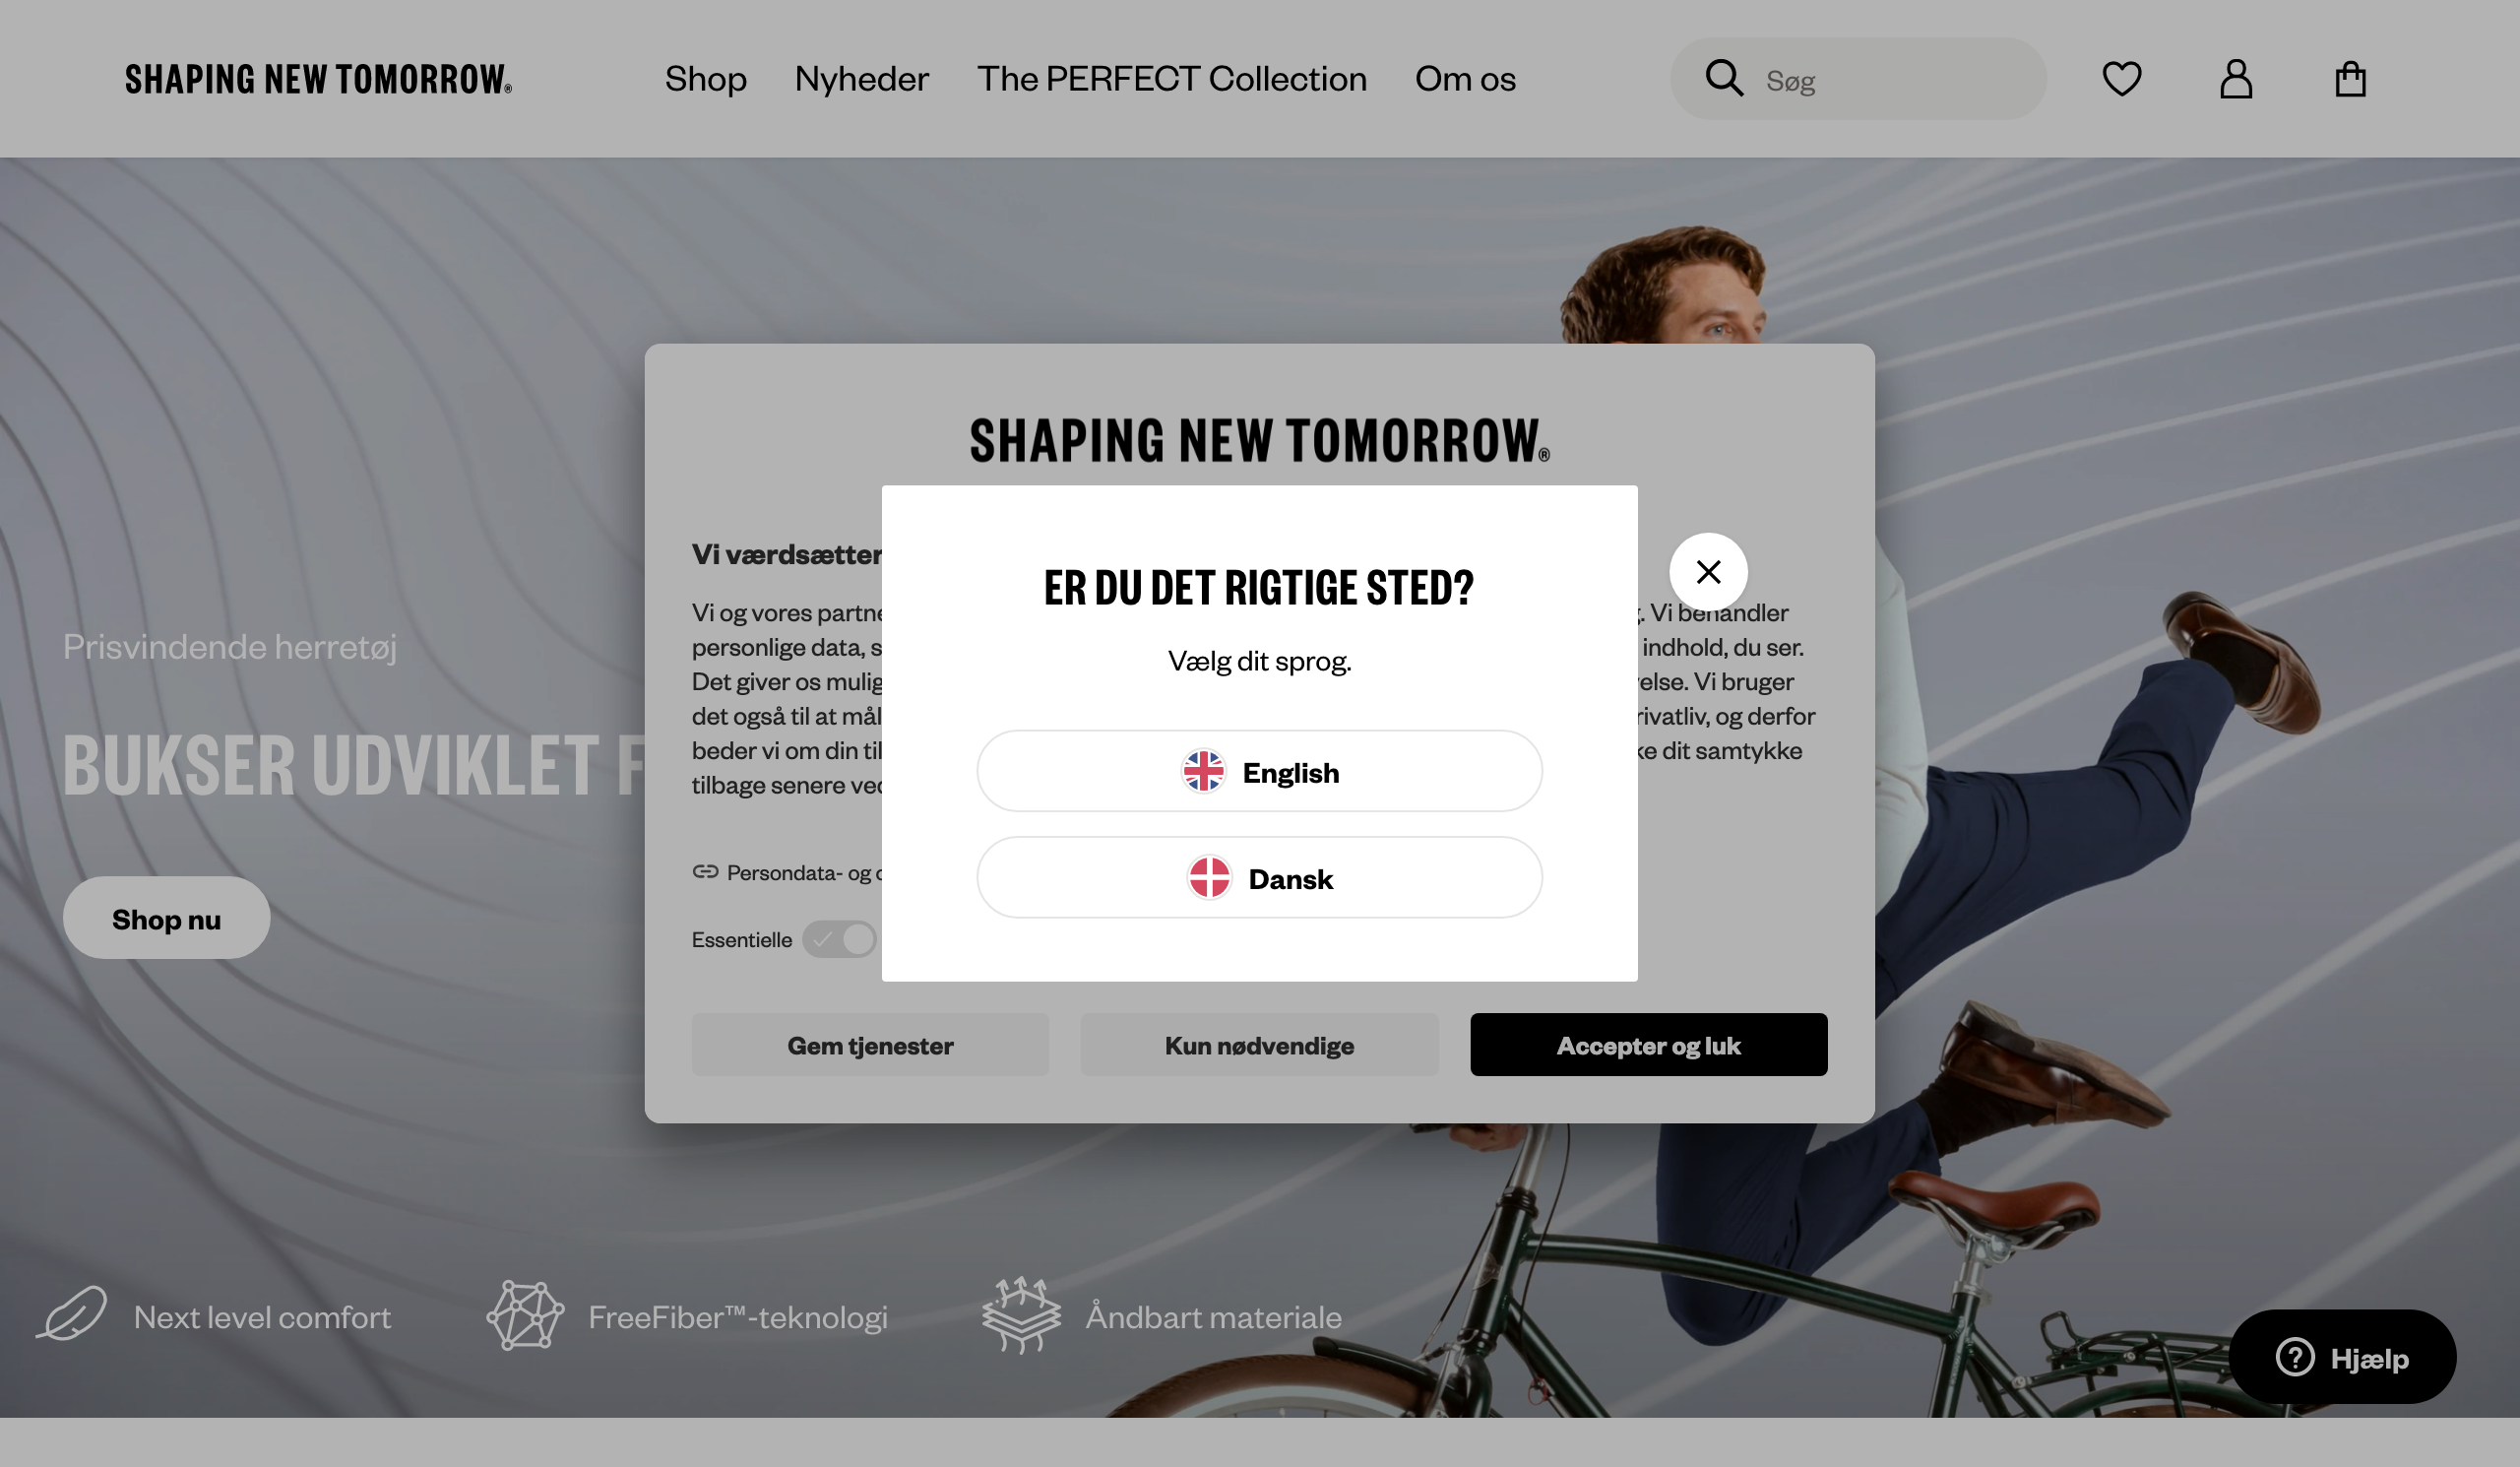
Task: Toggle the Essentielle cookie switch
Action: pos(839,940)
